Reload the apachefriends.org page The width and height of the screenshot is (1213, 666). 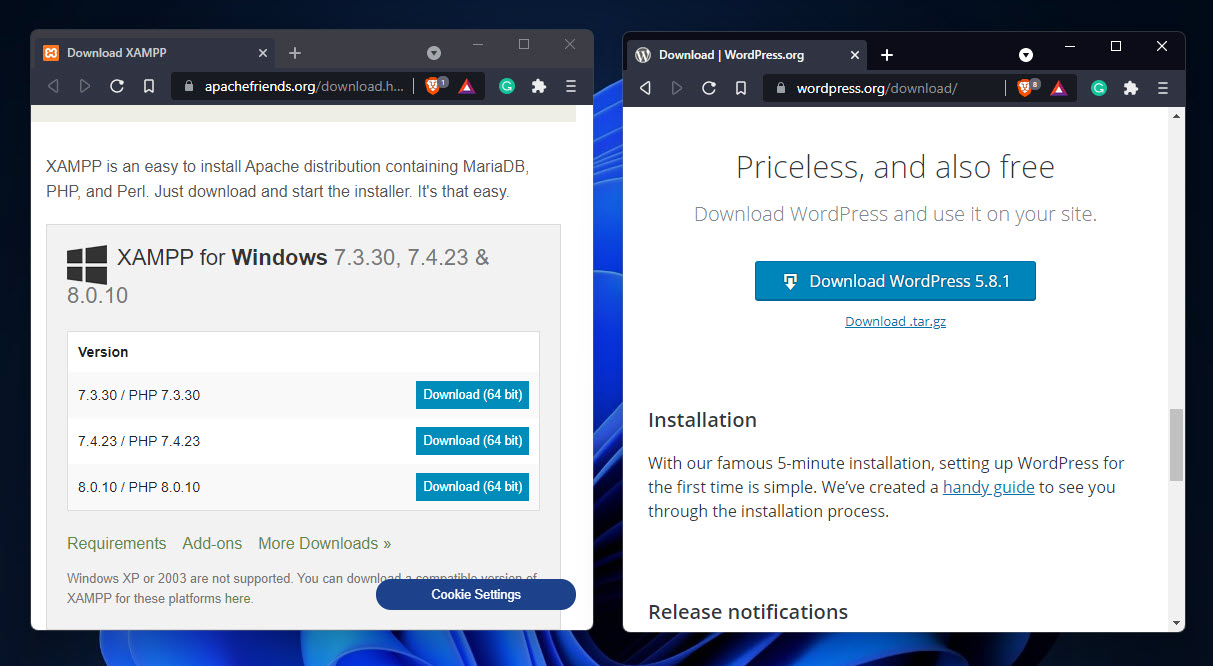117,87
